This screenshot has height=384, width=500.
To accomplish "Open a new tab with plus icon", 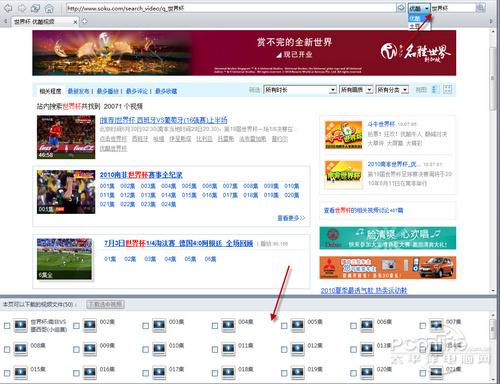I will pos(85,21).
